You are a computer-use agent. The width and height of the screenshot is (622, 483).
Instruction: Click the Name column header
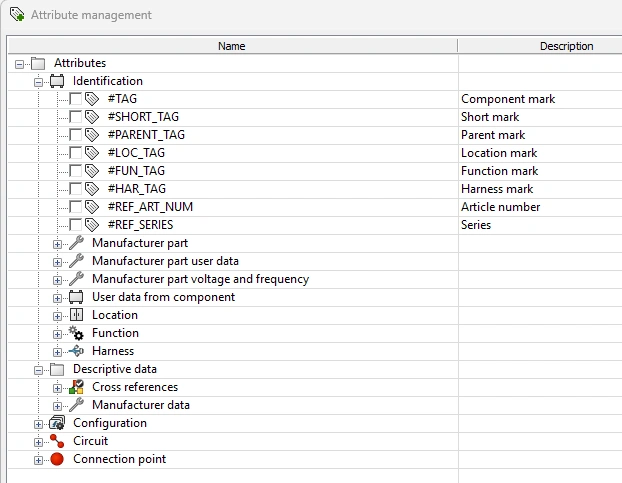(232, 46)
